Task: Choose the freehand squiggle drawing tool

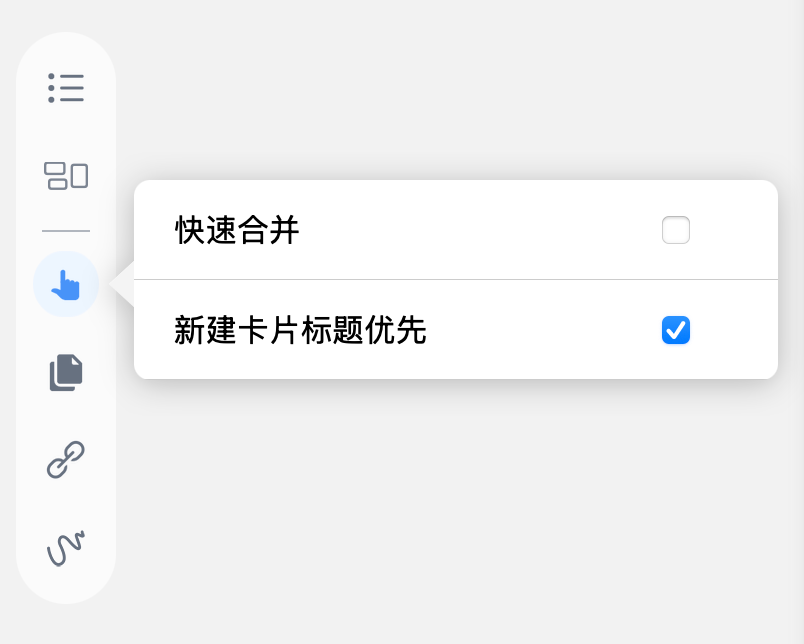Action: 66,548
